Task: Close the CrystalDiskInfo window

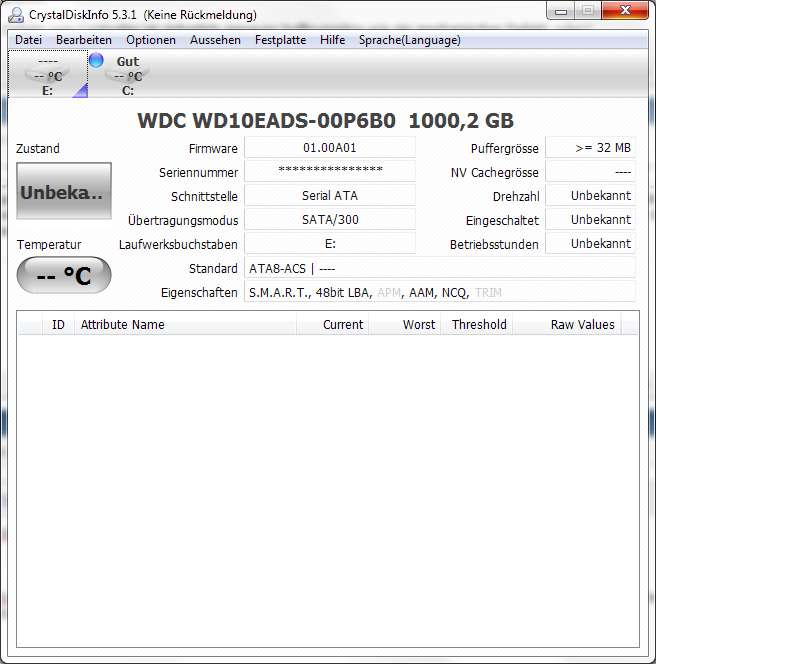Action: pyautogui.click(x=625, y=11)
